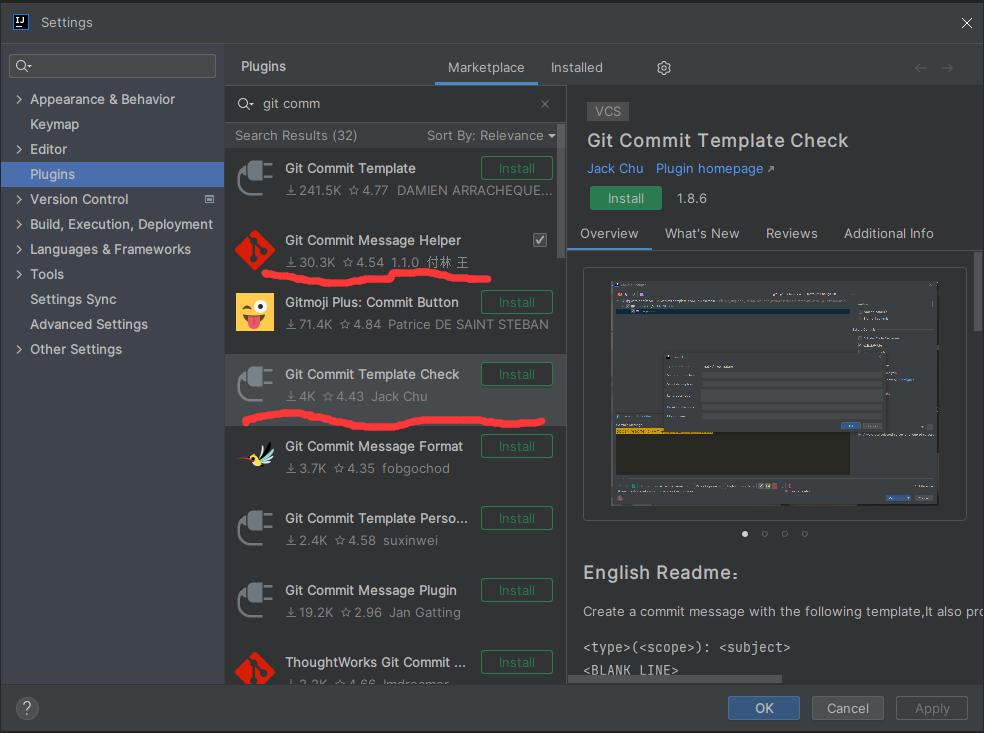Click the plugin search magnifier icon
The height and width of the screenshot is (733, 984).
245,104
